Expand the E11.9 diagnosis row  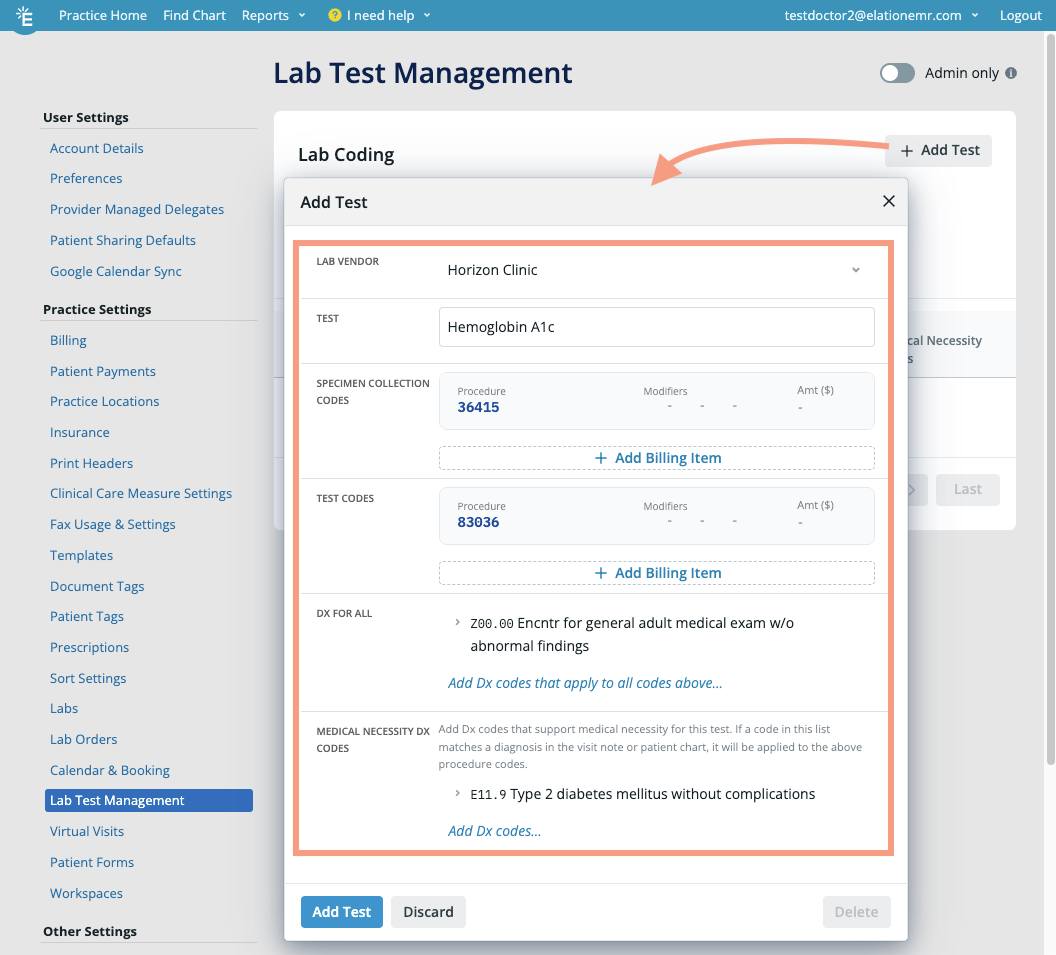[457, 794]
